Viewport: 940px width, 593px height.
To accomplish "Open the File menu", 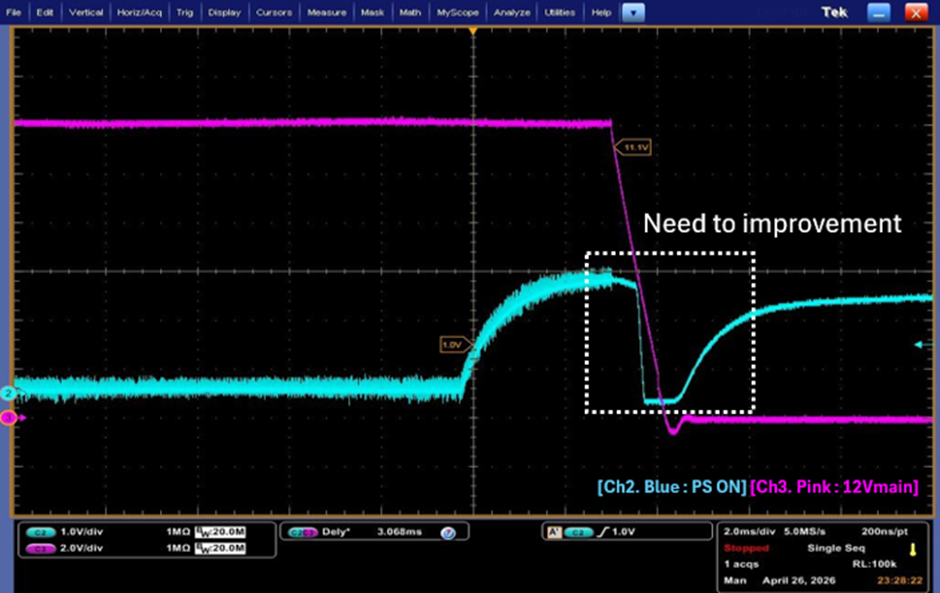I will coord(13,12).
